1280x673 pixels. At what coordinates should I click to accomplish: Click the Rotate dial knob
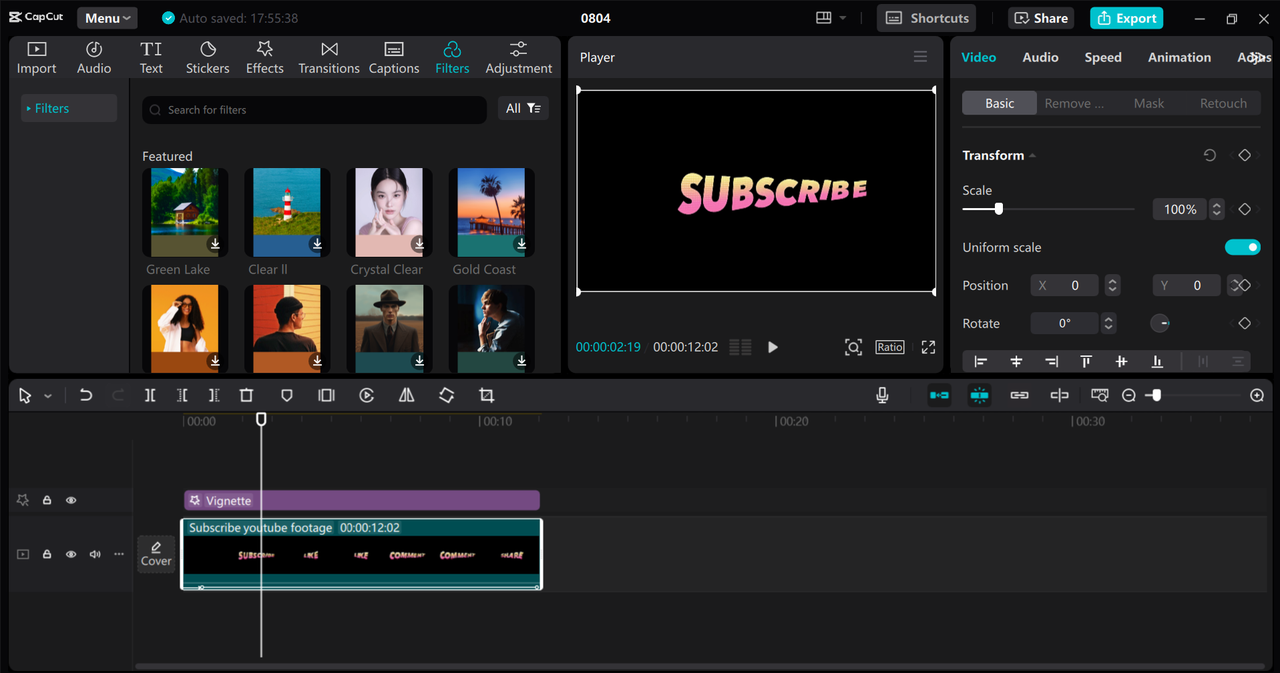[1160, 323]
